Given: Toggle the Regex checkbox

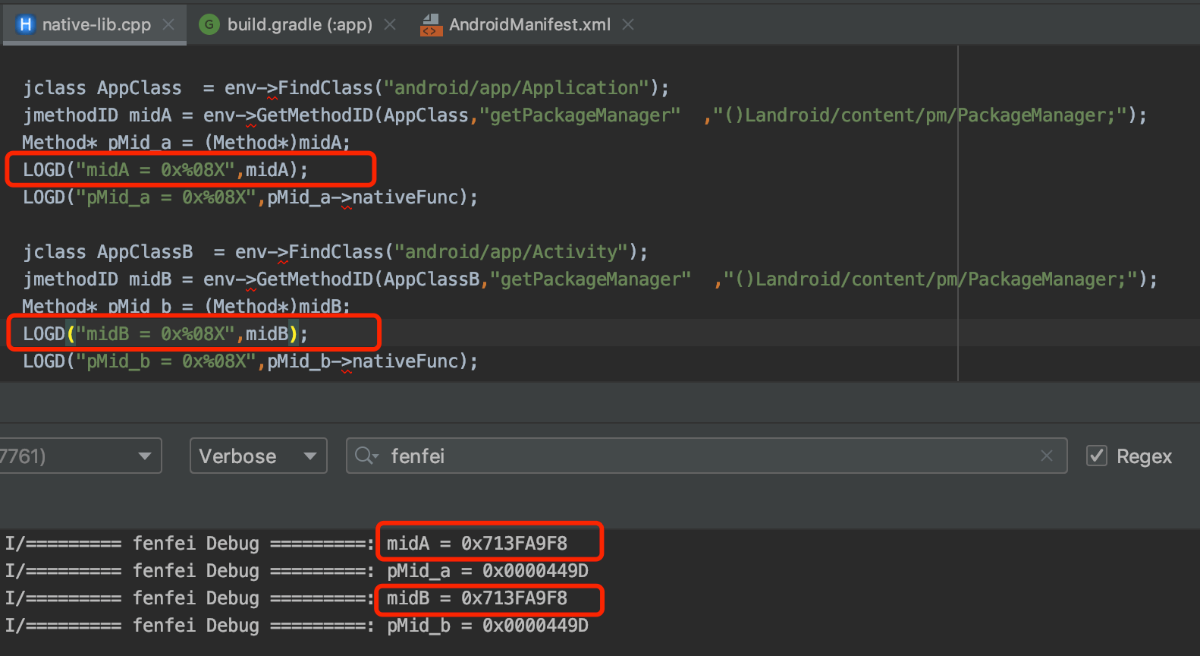Looking at the screenshot, I should coord(1097,456).
